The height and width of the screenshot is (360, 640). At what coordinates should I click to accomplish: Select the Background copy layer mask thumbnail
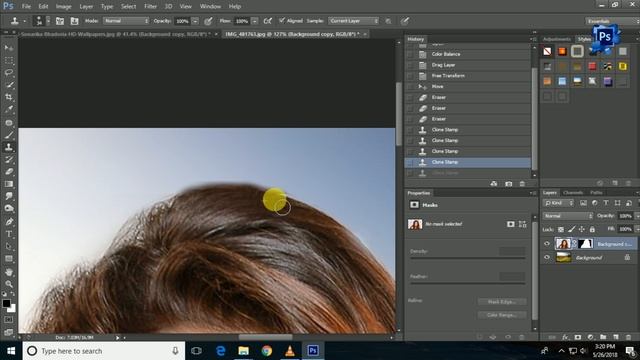coord(585,244)
